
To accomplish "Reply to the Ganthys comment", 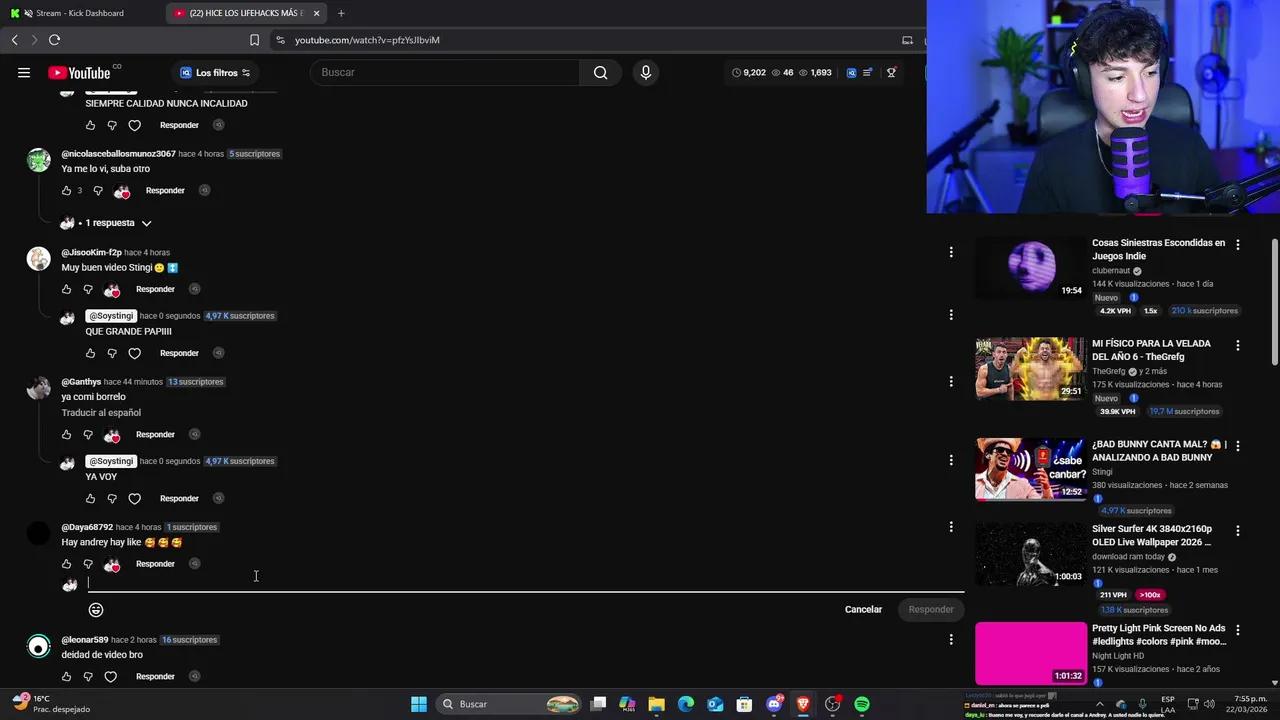I will click(x=155, y=434).
